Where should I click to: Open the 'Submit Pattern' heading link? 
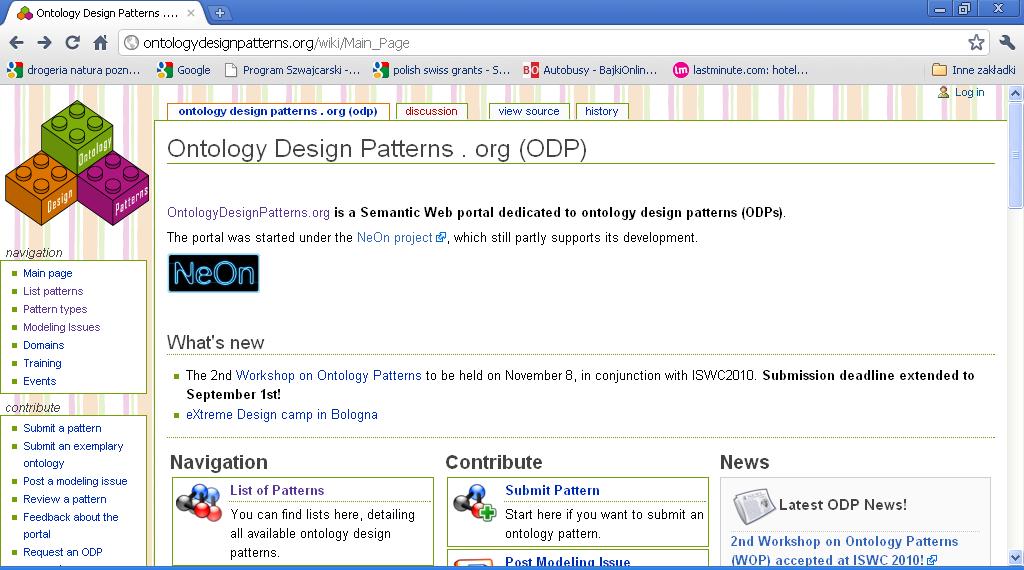pyautogui.click(x=552, y=490)
